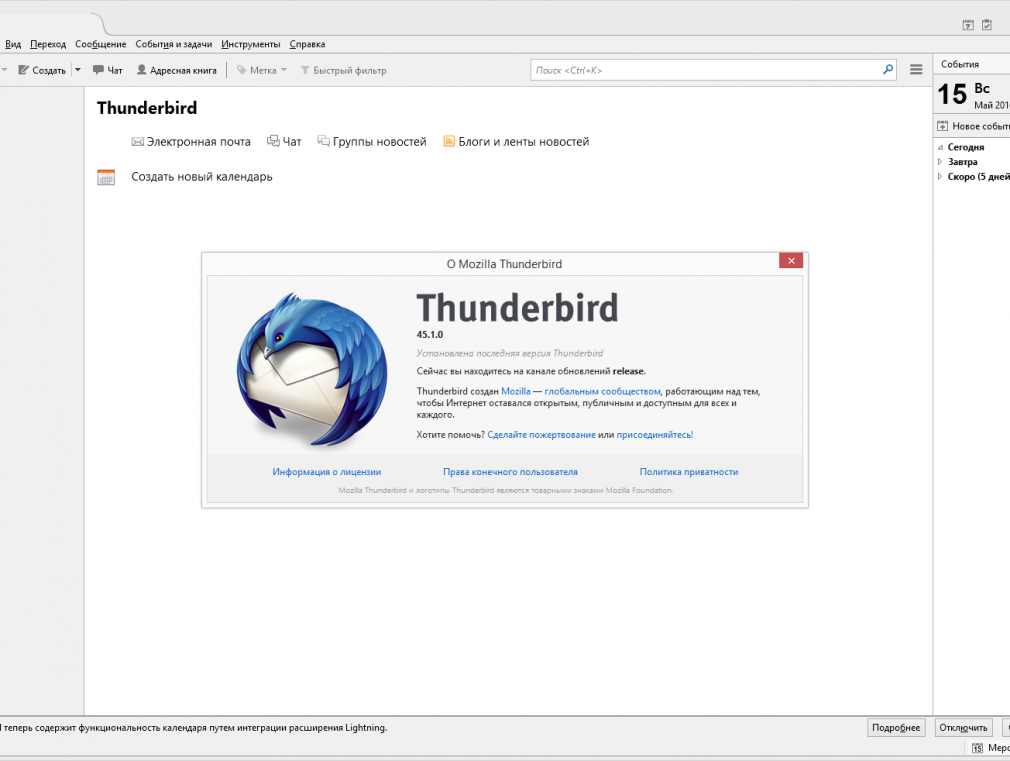
Task: Open Права конечного пользователя
Action: pyautogui.click(x=510, y=472)
